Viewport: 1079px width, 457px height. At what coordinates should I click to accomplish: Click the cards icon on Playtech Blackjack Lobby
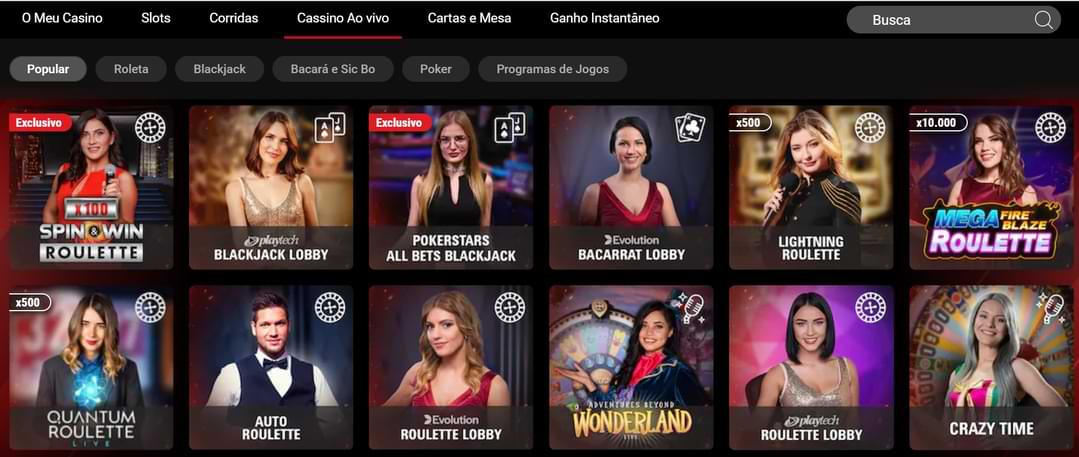click(330, 127)
